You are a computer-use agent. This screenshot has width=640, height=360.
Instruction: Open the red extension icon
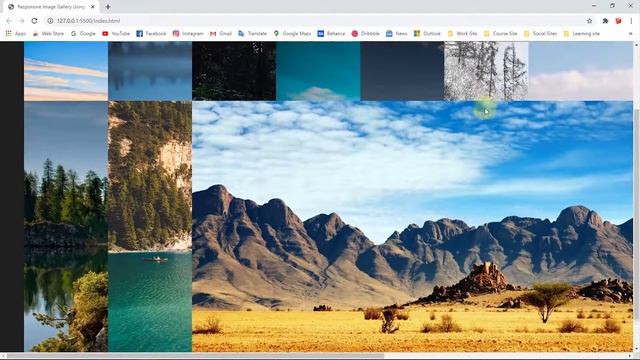point(618,21)
